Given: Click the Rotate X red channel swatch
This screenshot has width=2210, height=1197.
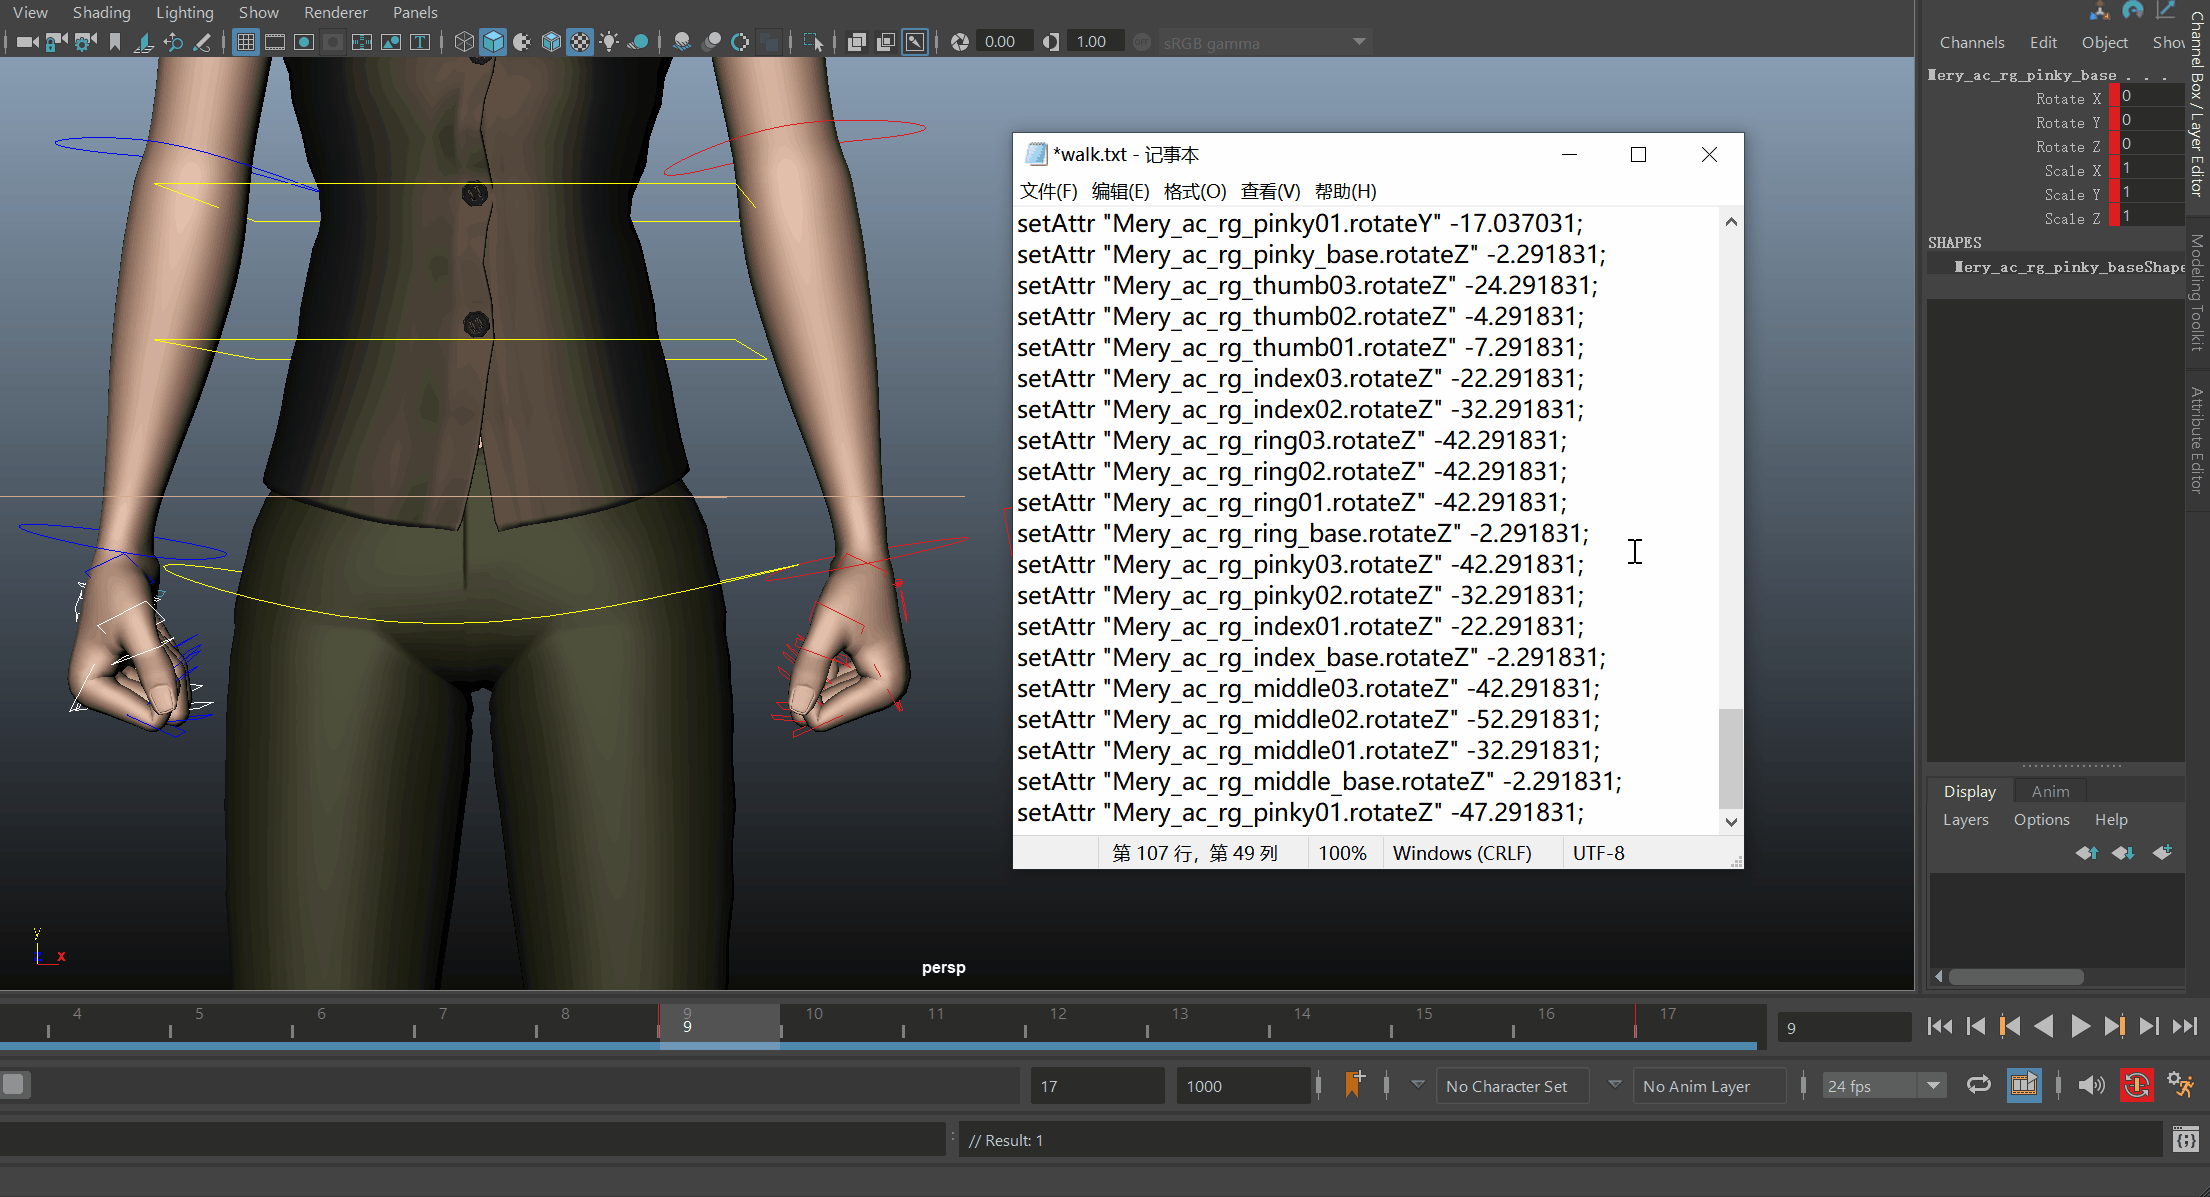Looking at the screenshot, I should pyautogui.click(x=2114, y=97).
